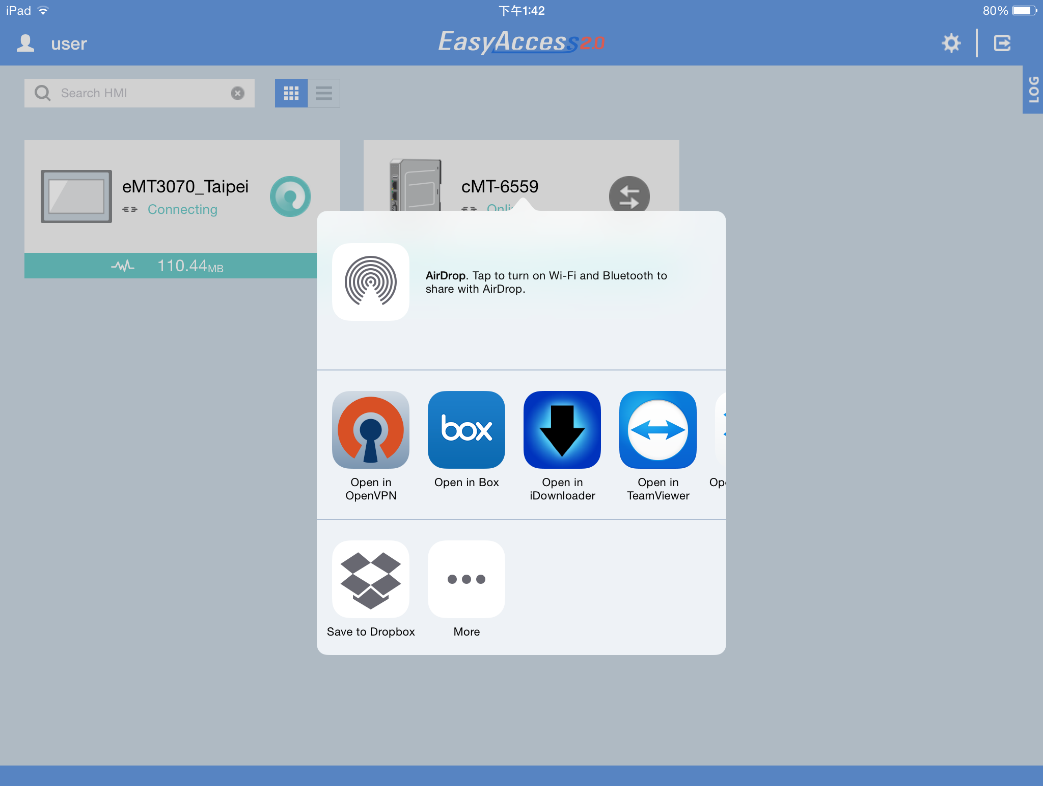Viewport: 1043px width, 786px height.
Task: Tap the Wi-Fi status icon
Action: coord(43,11)
